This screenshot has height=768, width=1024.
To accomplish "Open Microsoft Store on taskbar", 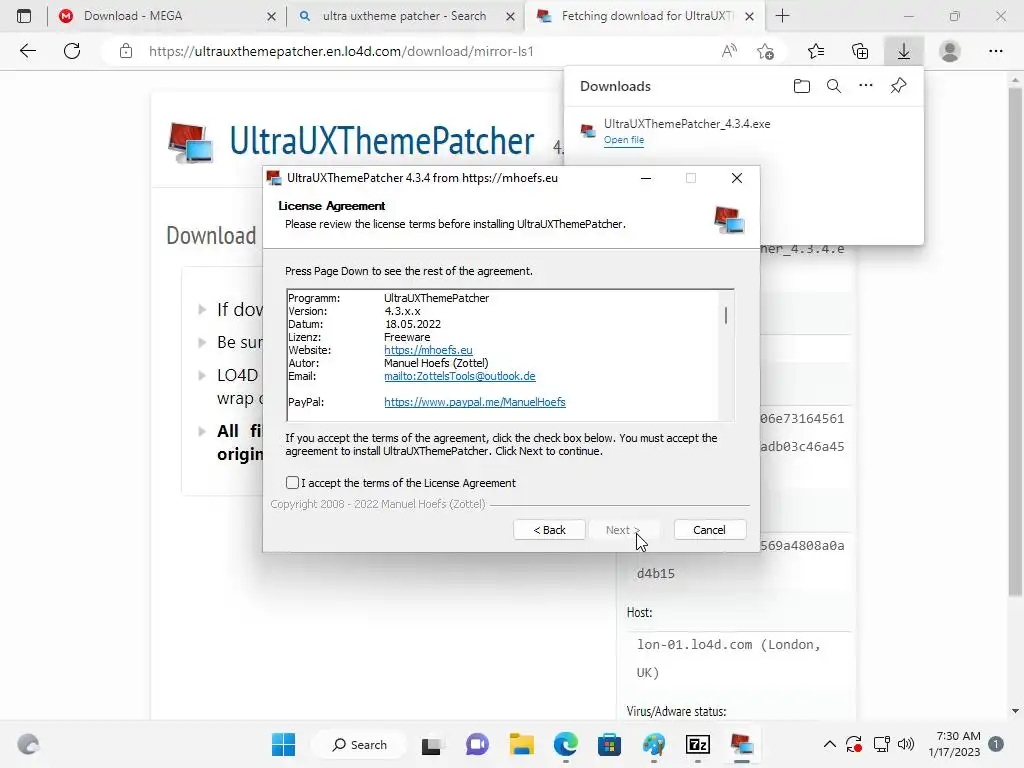I will coord(609,744).
